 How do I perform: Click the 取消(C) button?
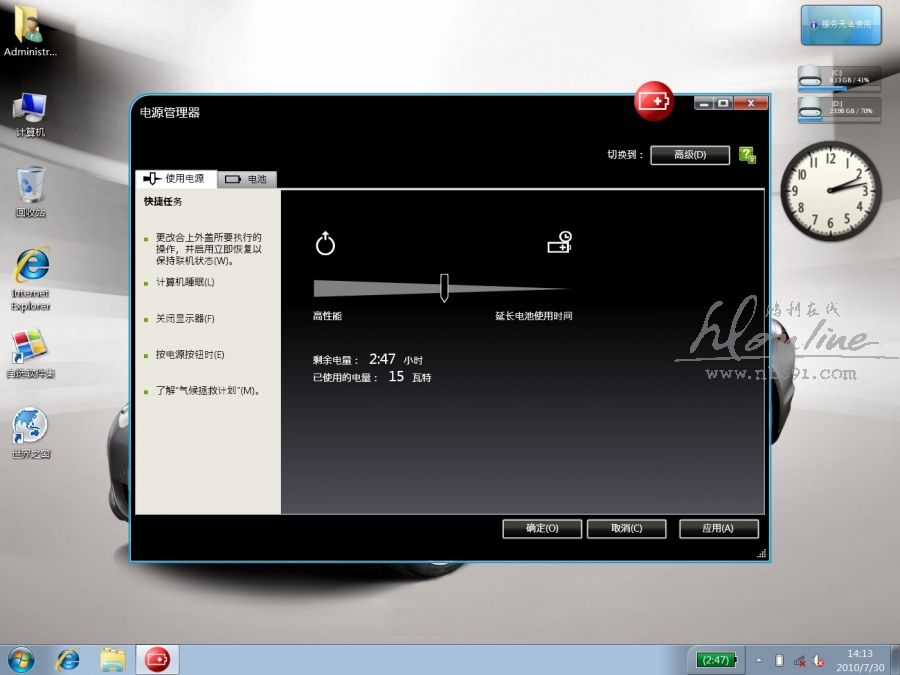[x=627, y=529]
